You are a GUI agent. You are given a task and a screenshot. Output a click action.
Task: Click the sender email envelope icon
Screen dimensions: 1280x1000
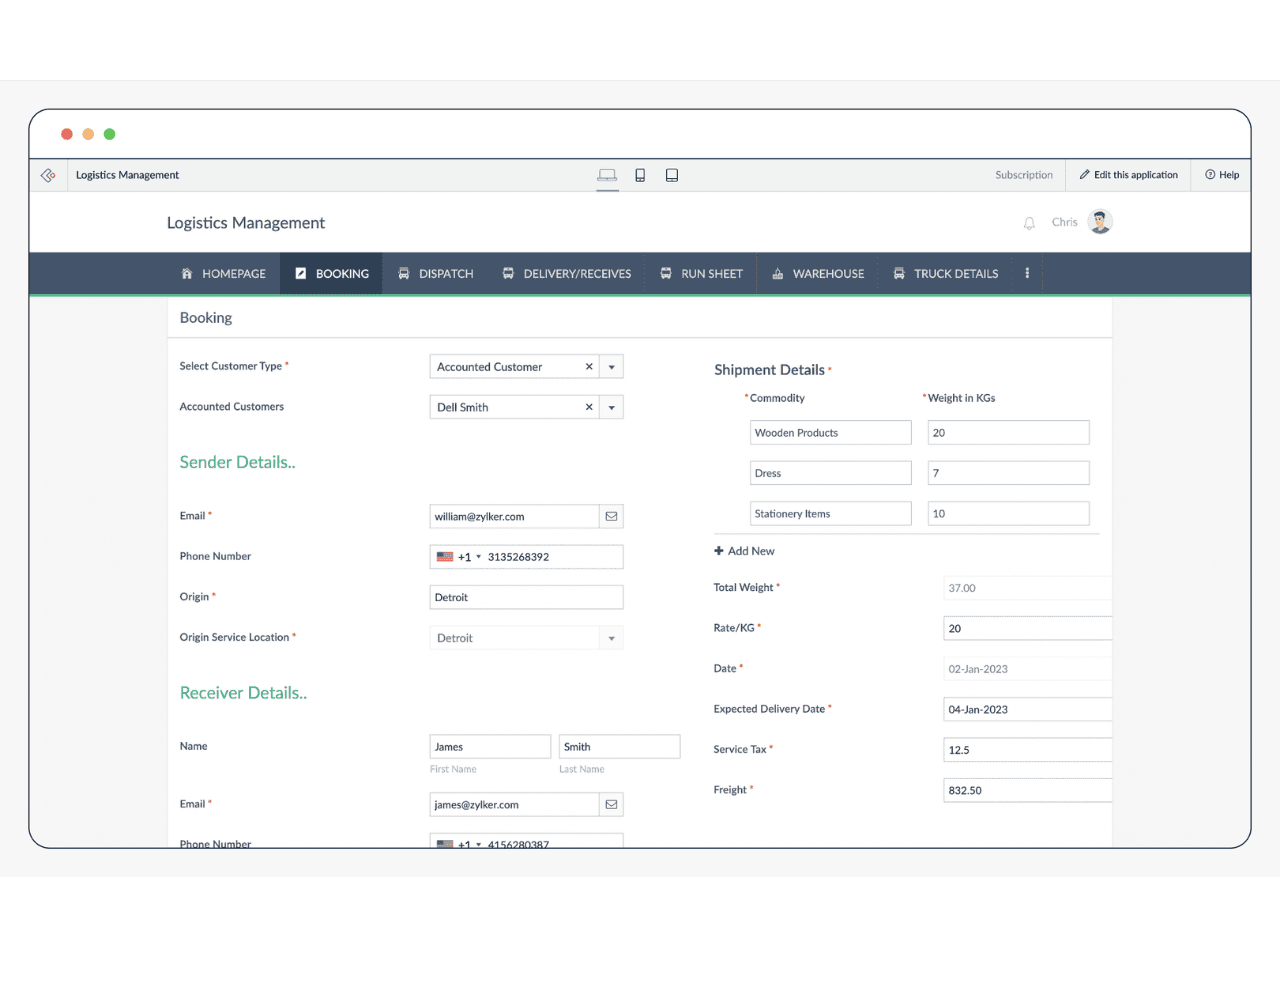point(611,517)
